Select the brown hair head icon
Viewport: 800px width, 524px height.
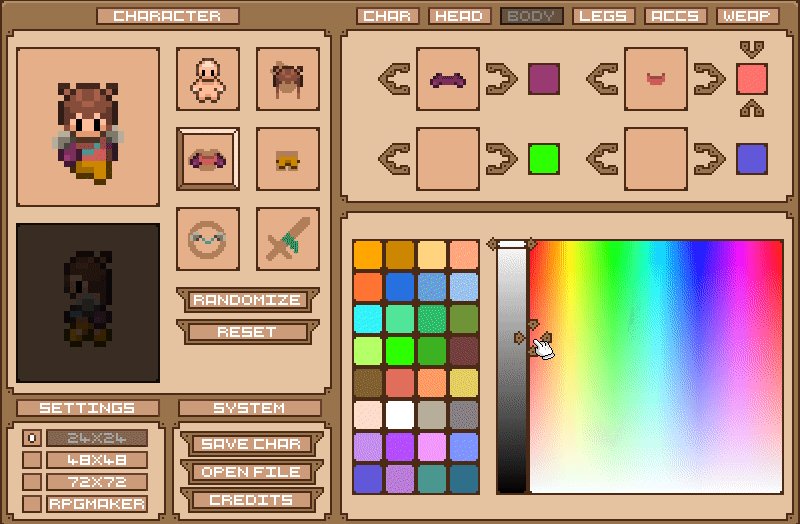pos(288,79)
